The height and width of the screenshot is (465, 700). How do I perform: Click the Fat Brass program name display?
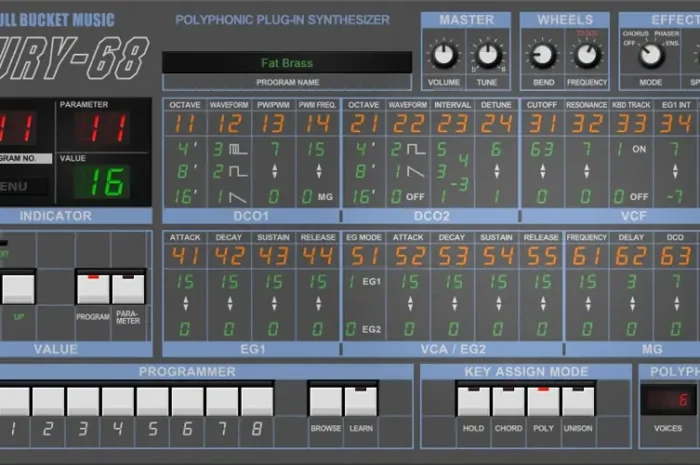point(287,63)
